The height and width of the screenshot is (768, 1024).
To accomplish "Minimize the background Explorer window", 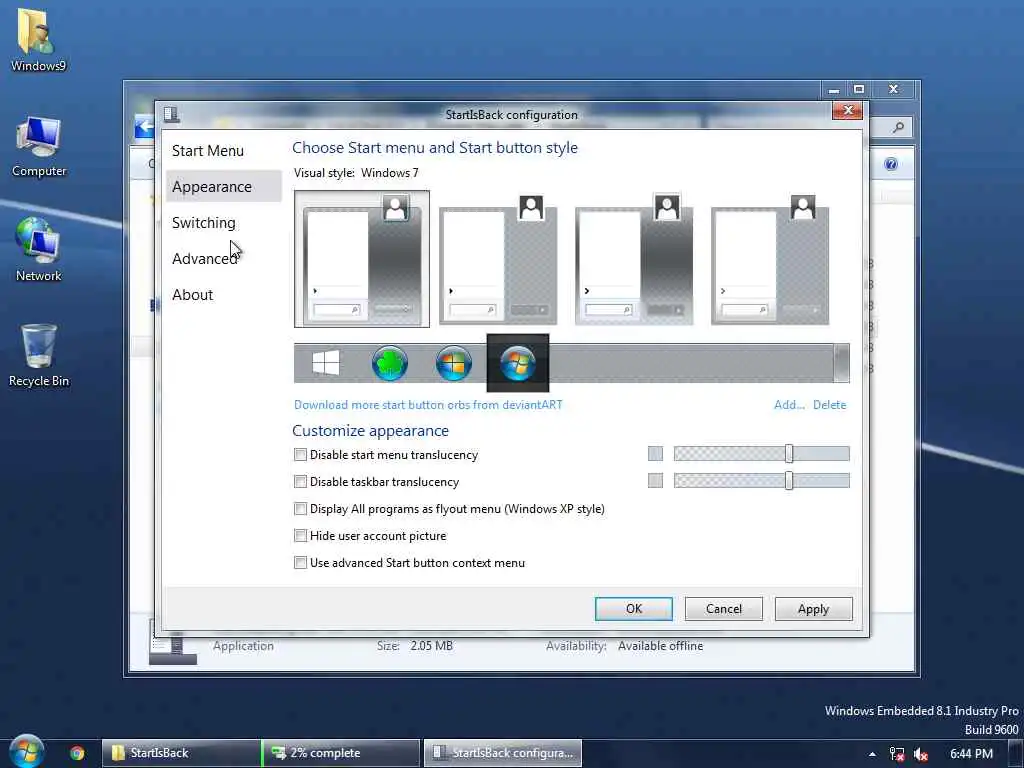I will pos(834,89).
